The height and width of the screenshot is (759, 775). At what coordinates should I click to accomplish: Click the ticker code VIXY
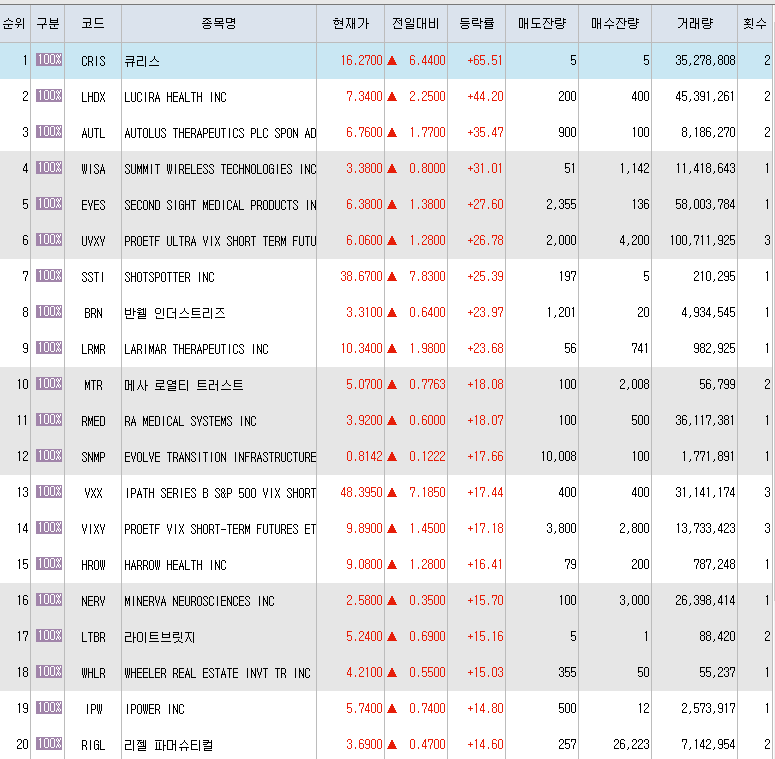click(x=93, y=530)
